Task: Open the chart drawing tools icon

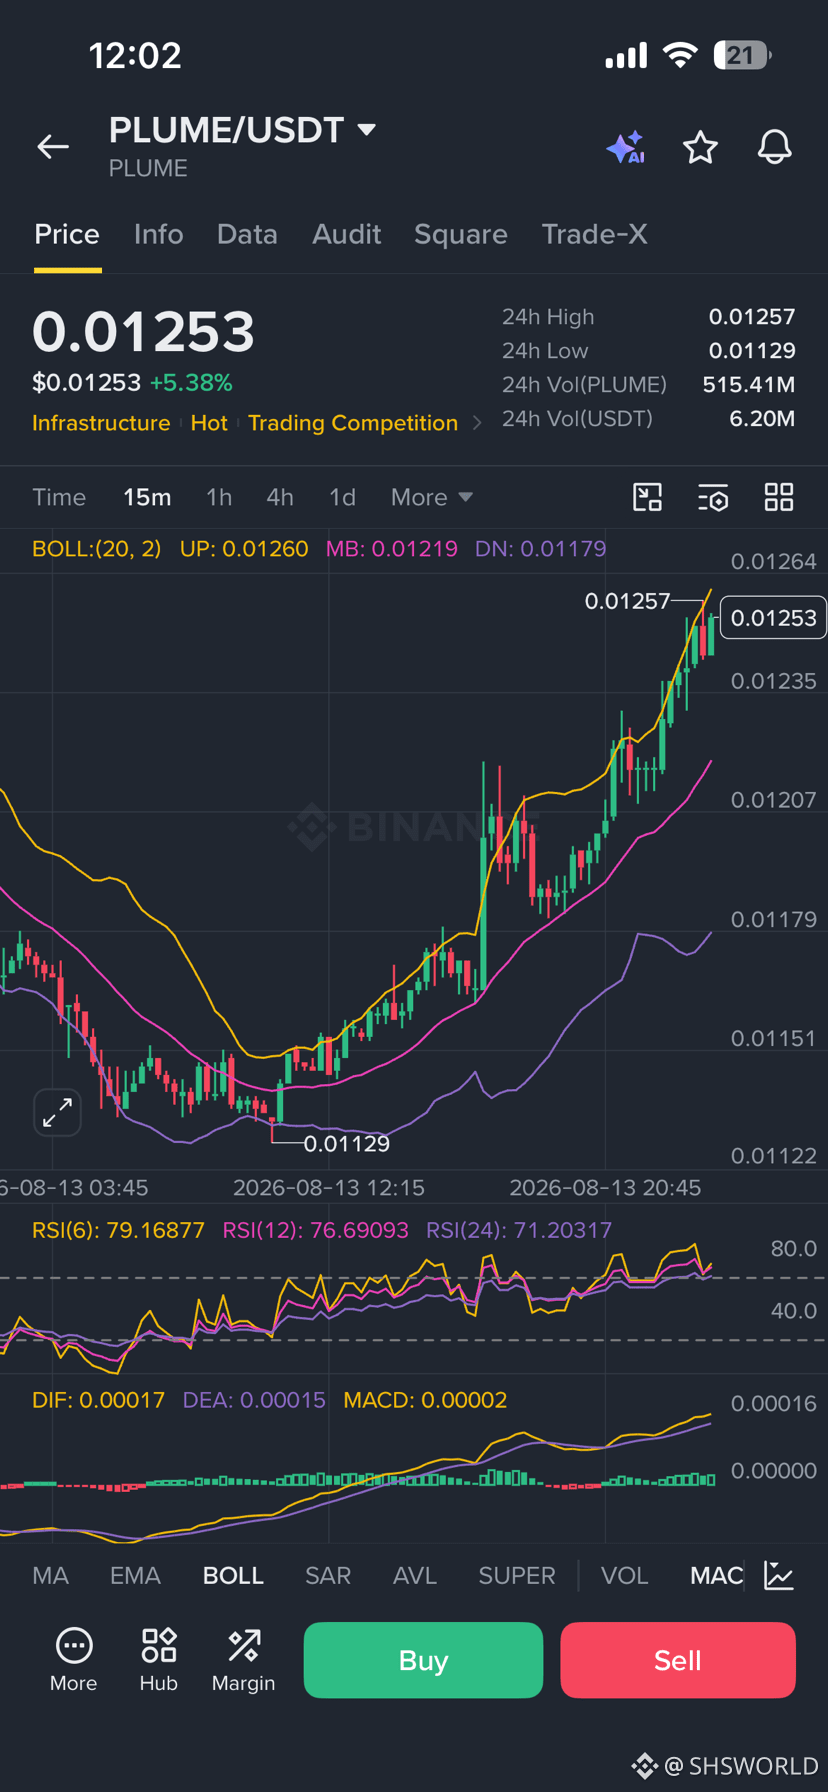Action: pos(648,497)
